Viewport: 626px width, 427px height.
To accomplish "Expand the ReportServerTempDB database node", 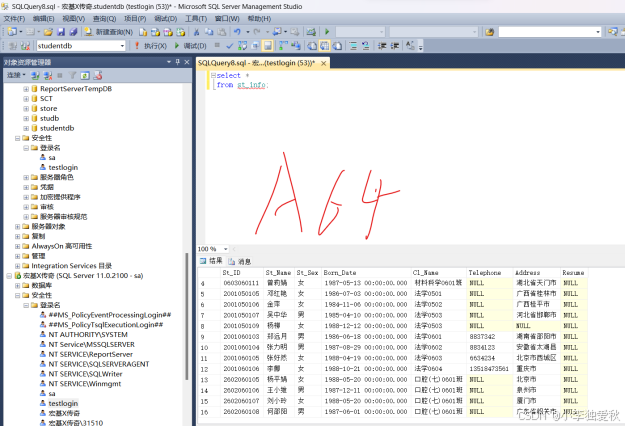I will point(26,89).
